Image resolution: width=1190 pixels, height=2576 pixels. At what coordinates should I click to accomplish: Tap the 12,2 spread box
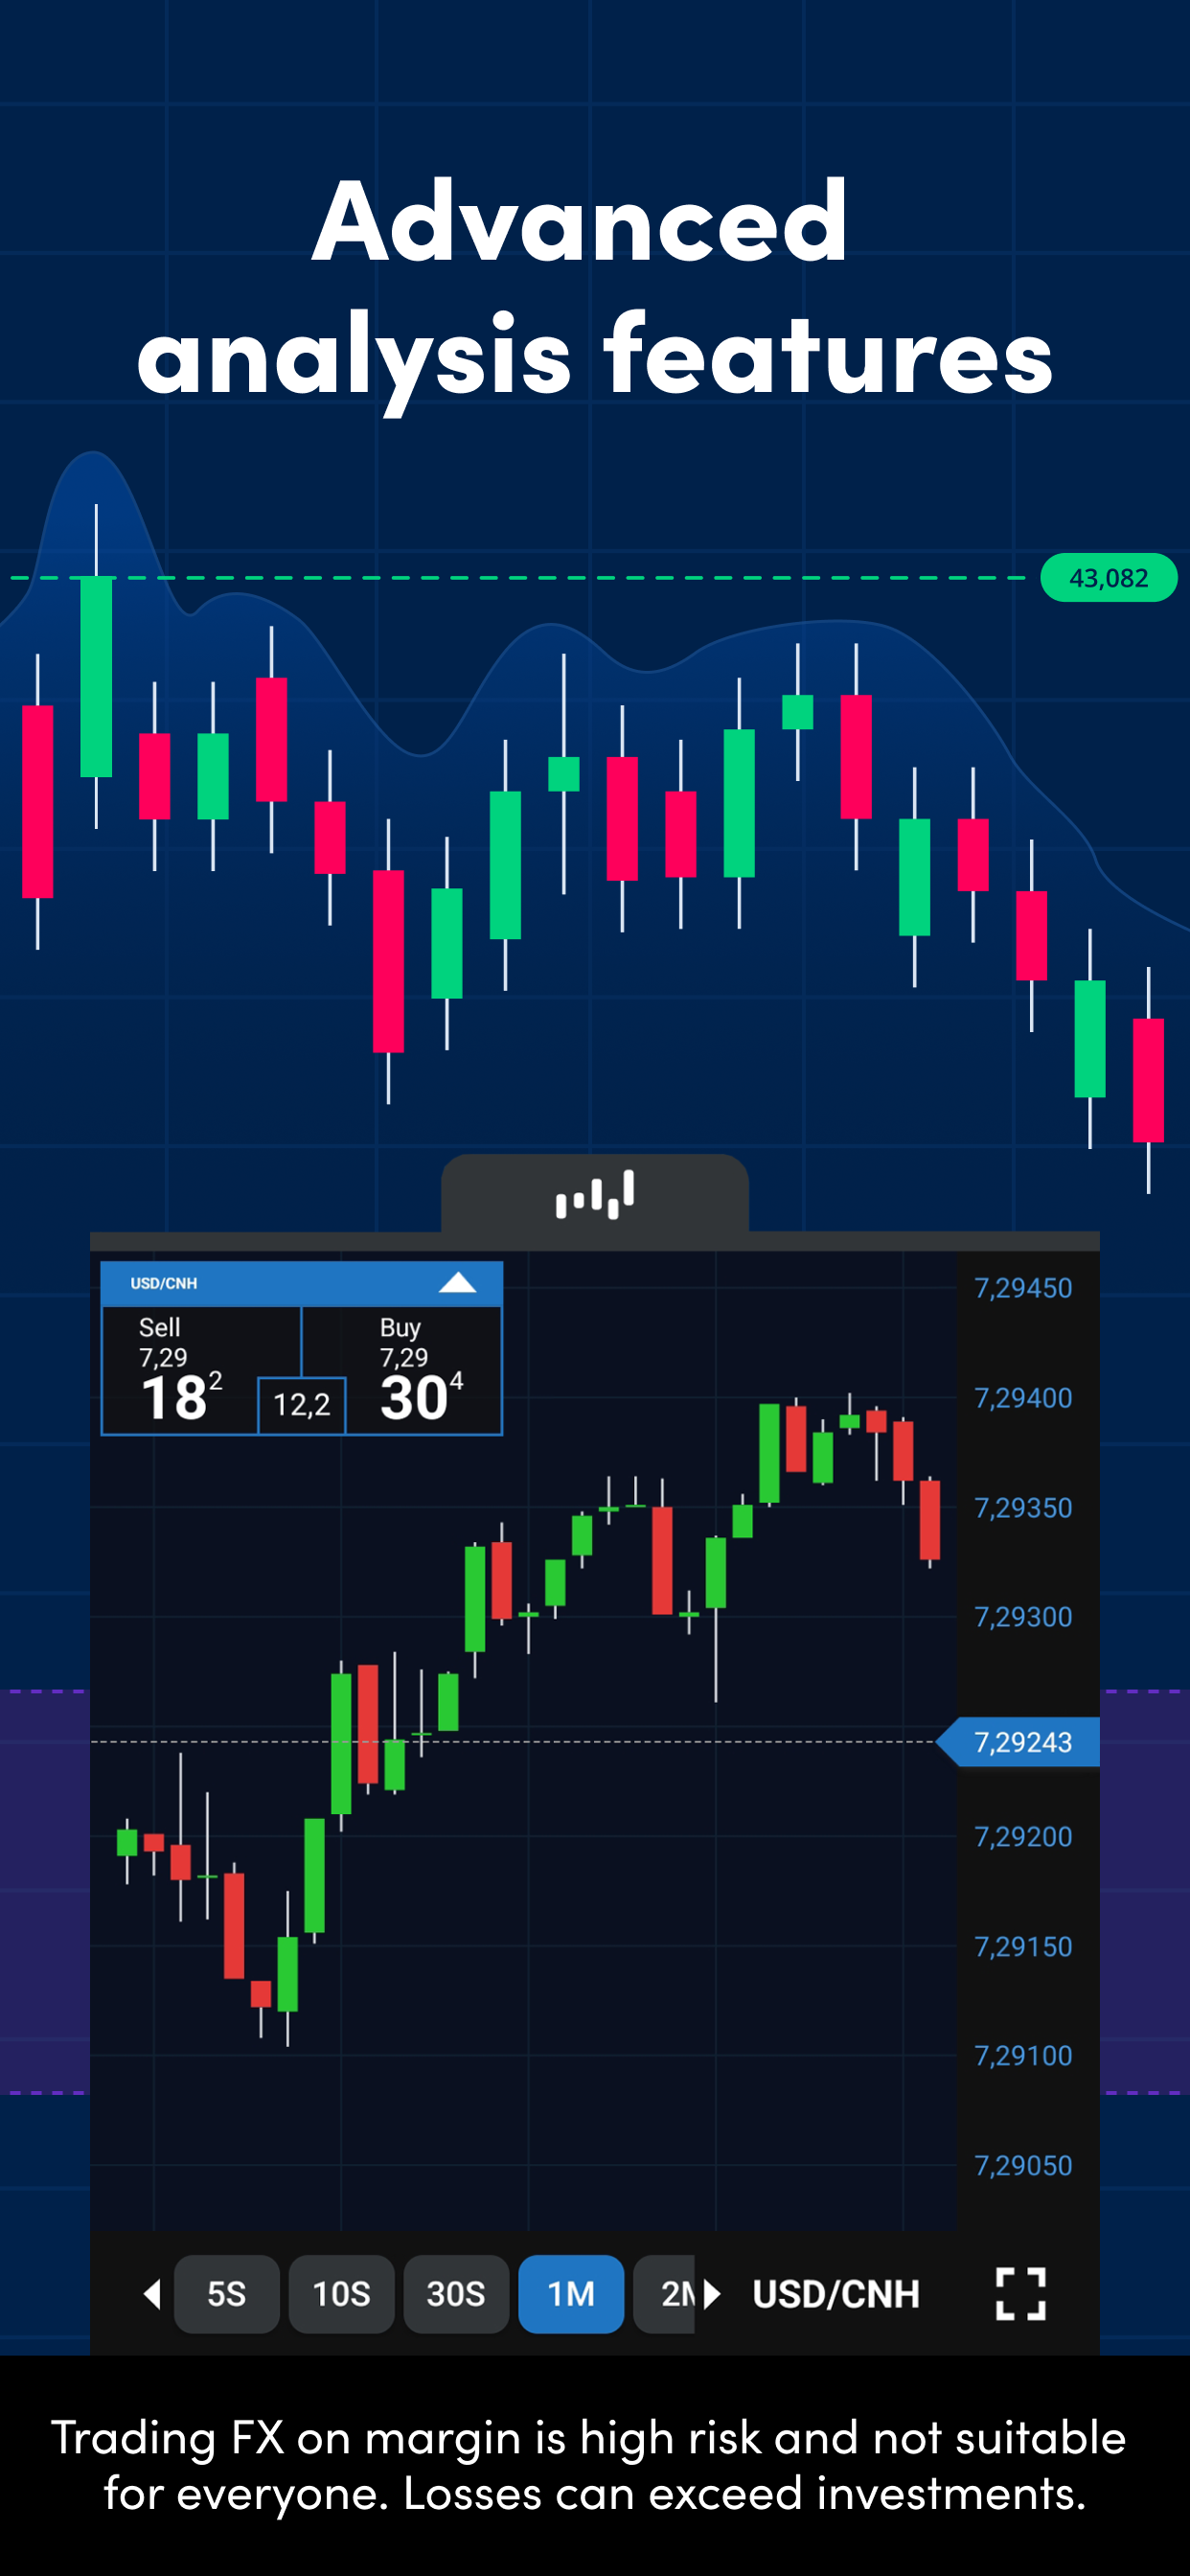click(301, 1405)
